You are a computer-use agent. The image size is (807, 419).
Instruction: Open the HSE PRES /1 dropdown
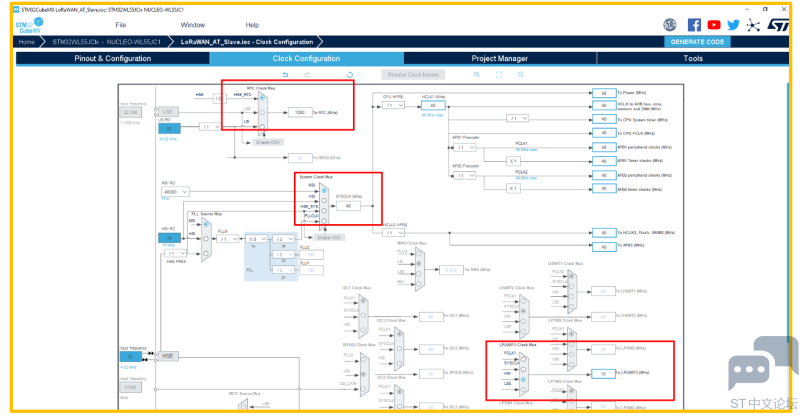tap(176, 253)
